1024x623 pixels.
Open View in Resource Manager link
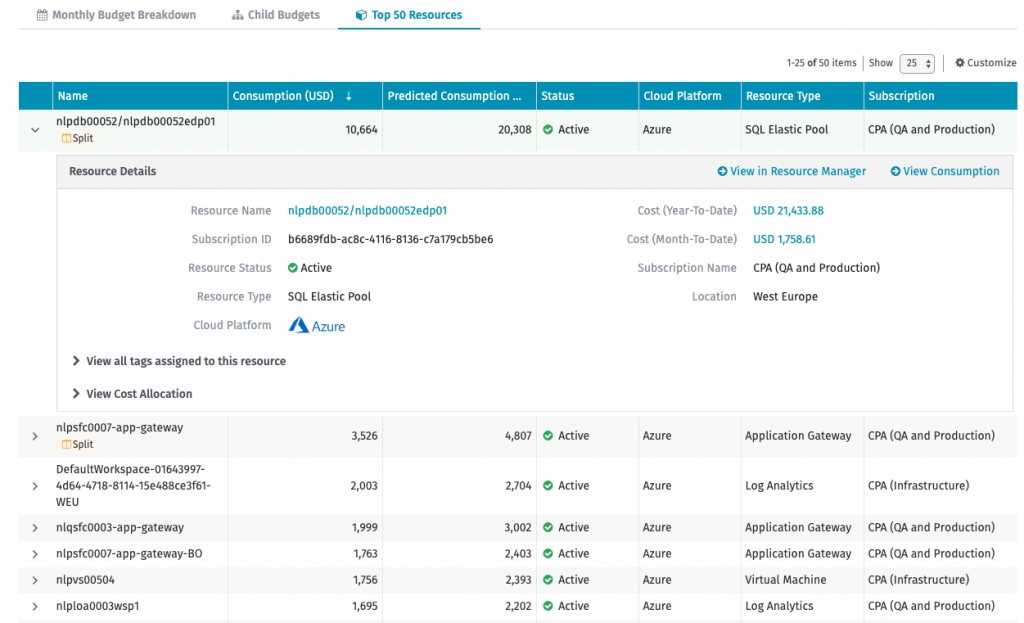click(x=792, y=171)
